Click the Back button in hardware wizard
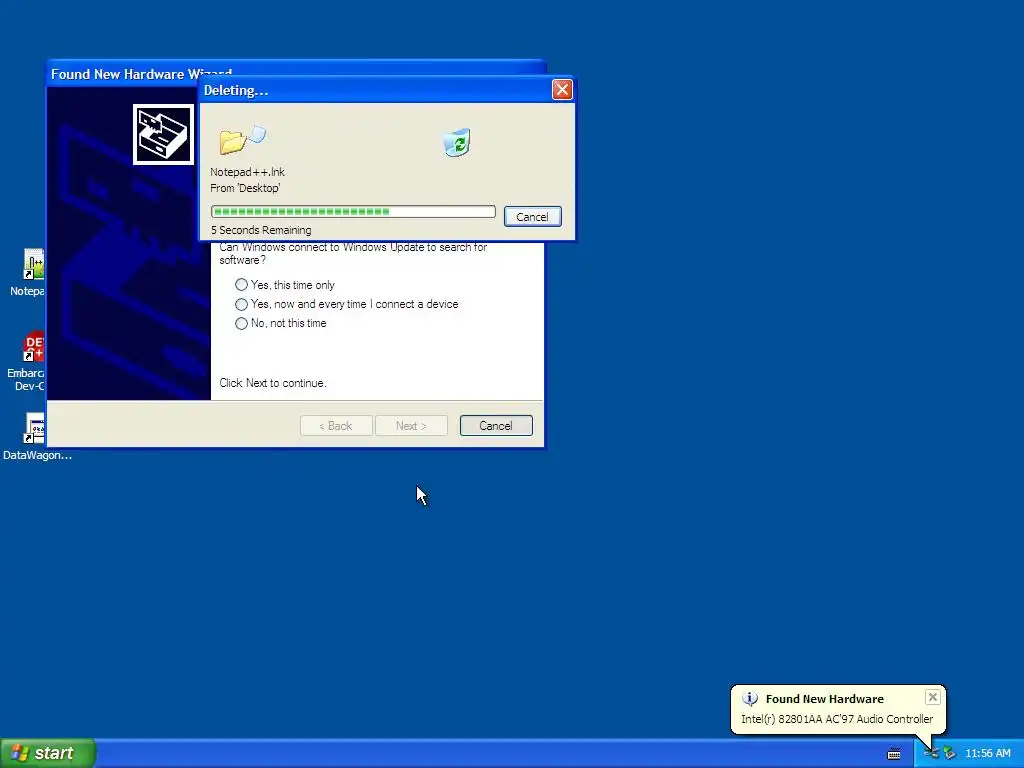 tap(336, 426)
